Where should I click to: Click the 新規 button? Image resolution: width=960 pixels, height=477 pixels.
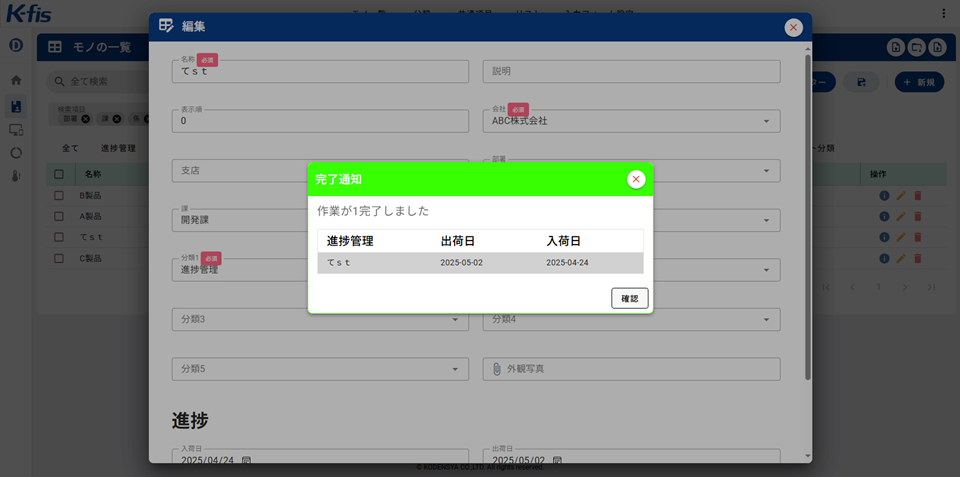click(x=917, y=82)
